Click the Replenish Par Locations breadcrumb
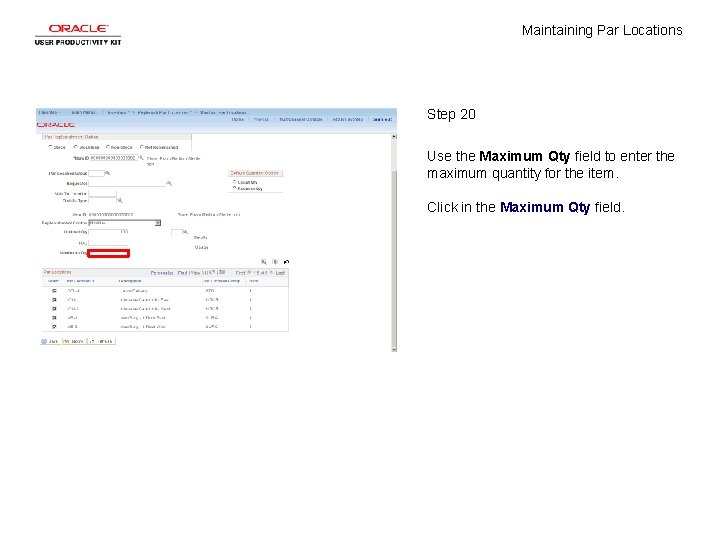Image resolution: width=720 pixels, height=540 pixels. point(163,112)
